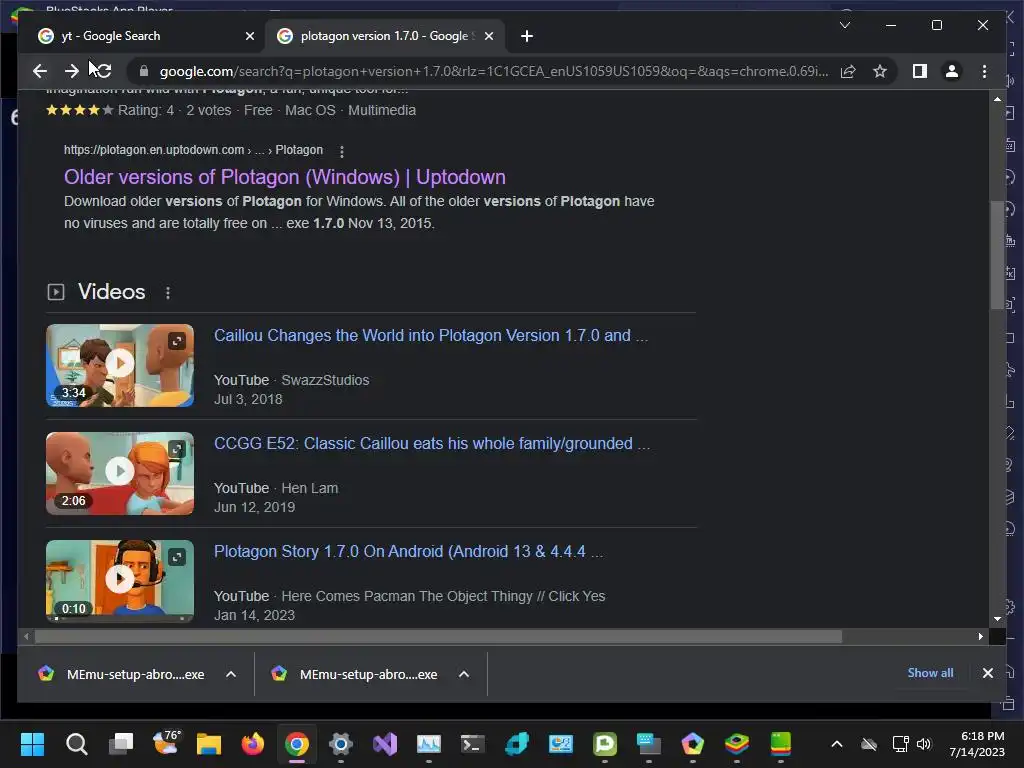Open the tab search dropdown

(x=844, y=25)
